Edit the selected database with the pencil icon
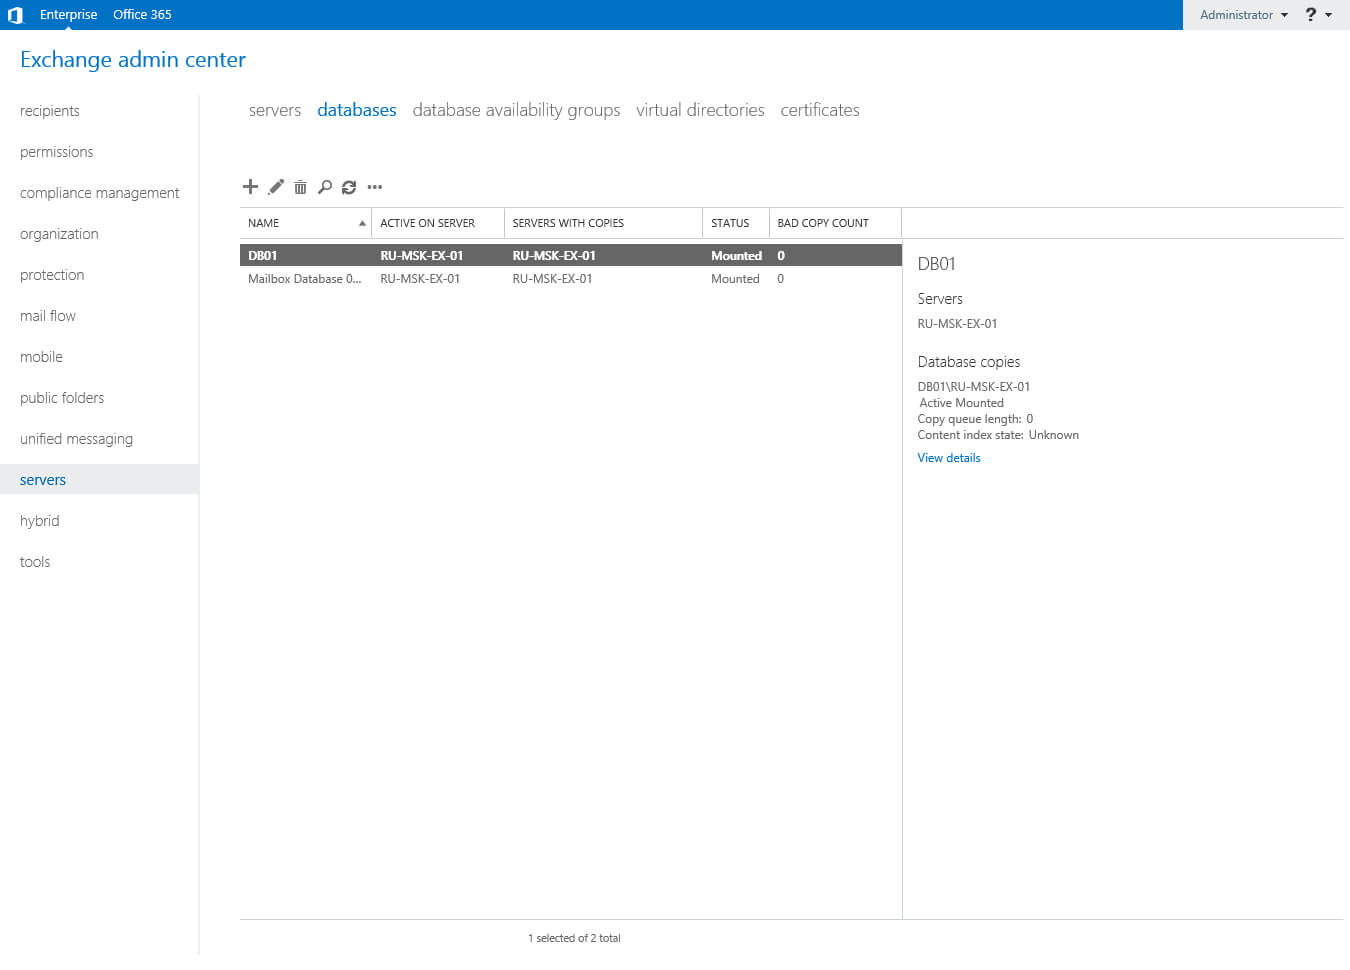This screenshot has width=1350, height=970. [276, 186]
